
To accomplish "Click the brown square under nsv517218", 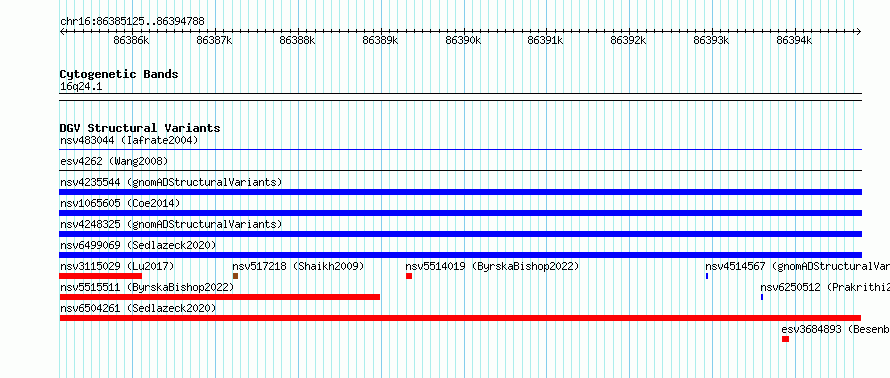I will coord(236,276).
